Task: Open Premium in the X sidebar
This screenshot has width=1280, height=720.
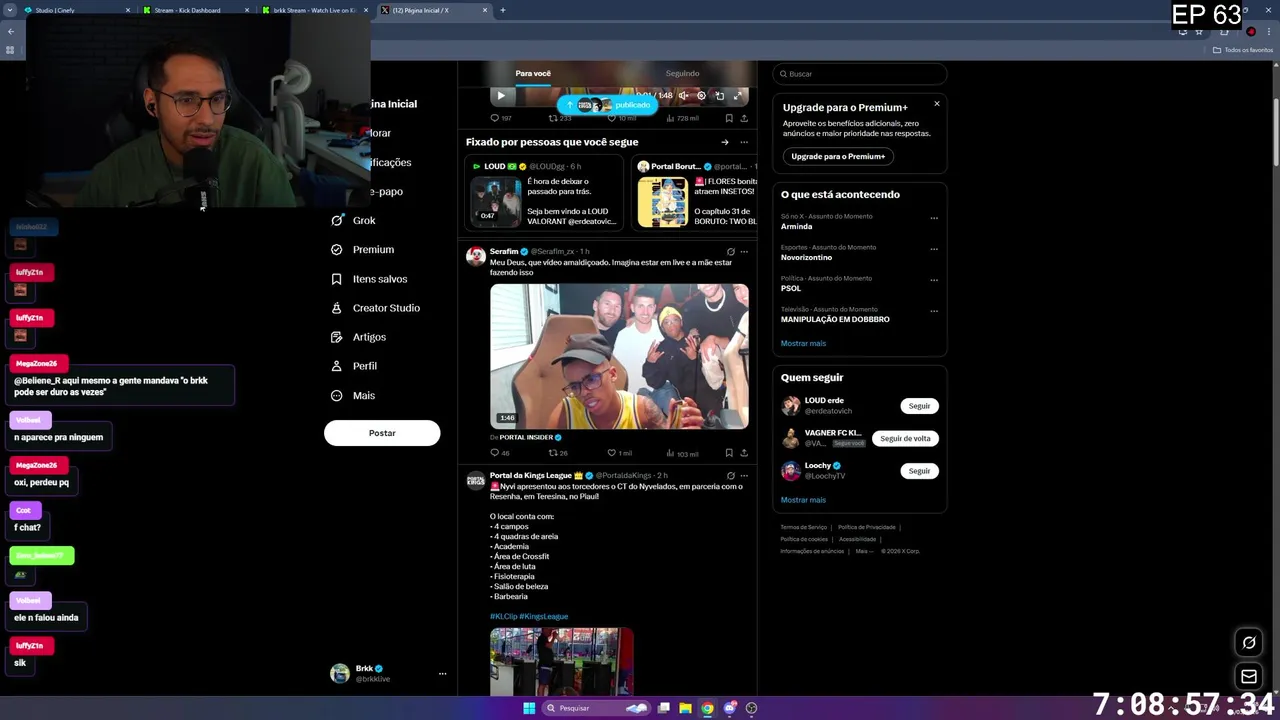Action: click(362, 249)
